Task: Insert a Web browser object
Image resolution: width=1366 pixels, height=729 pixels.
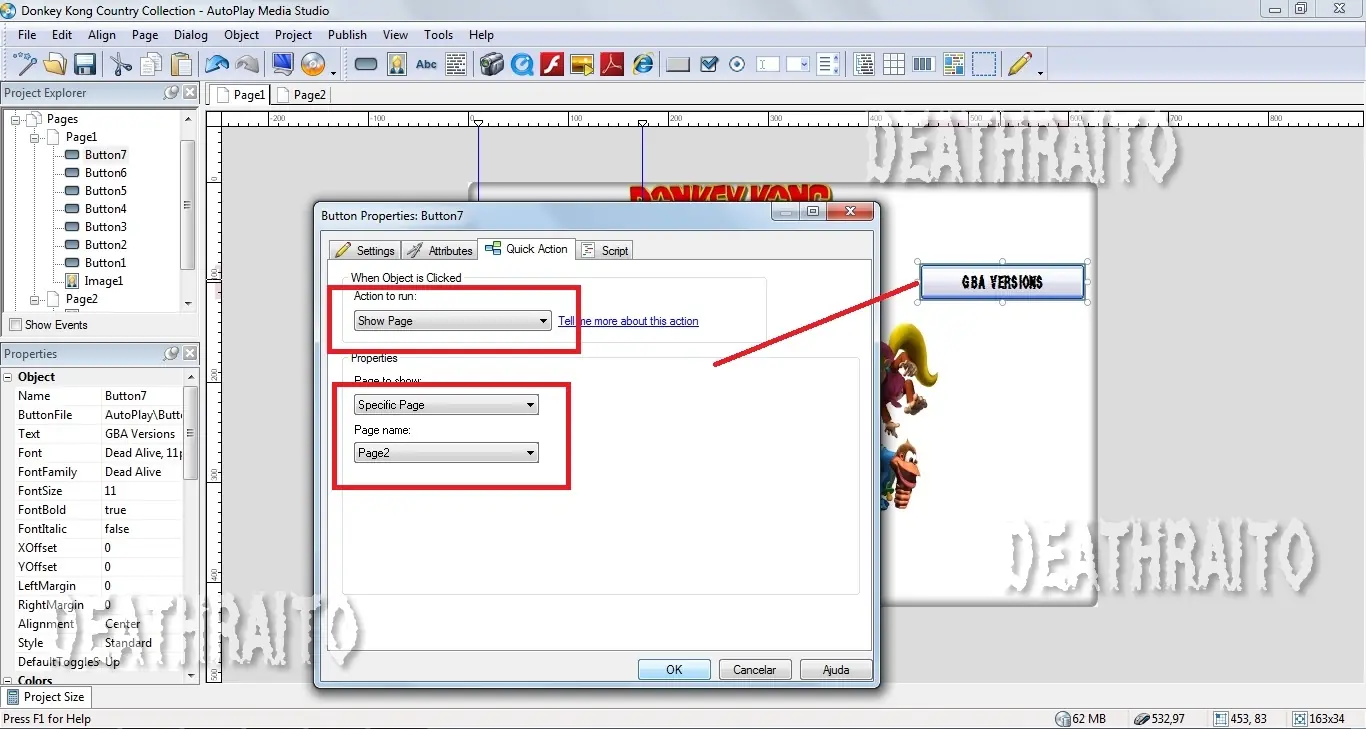Action: click(643, 65)
